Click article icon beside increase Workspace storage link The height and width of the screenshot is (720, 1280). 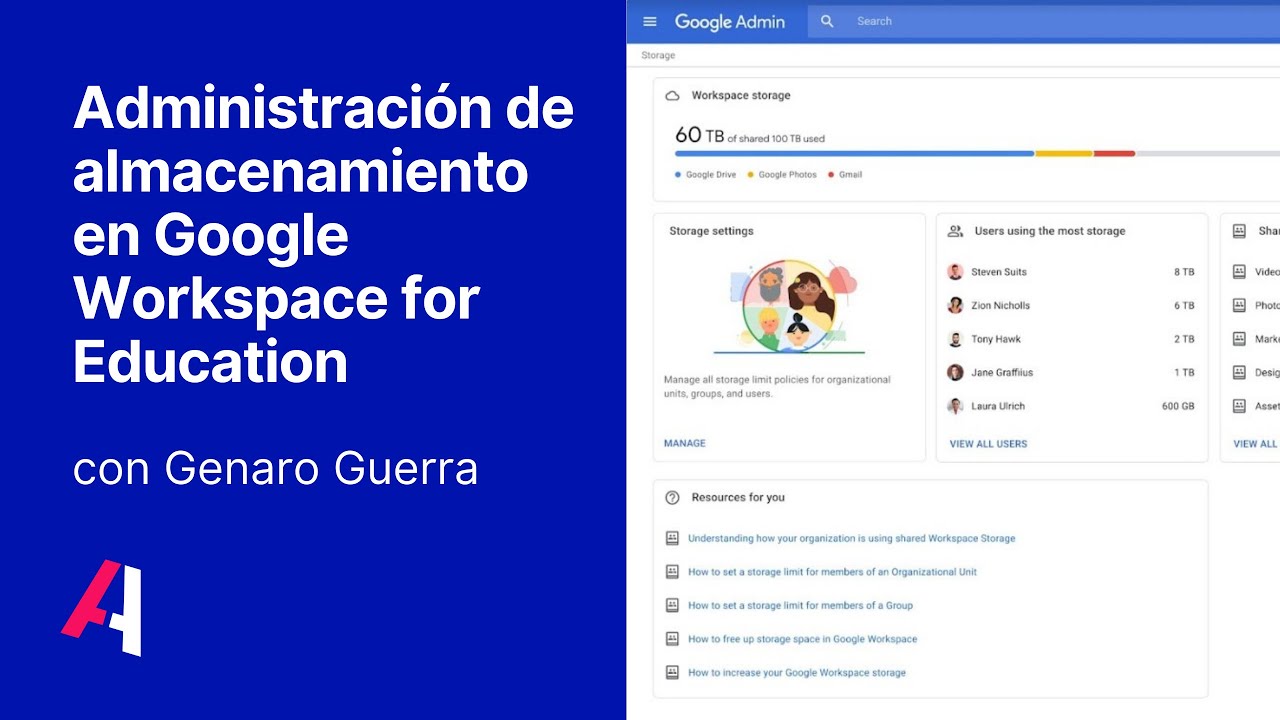(672, 672)
